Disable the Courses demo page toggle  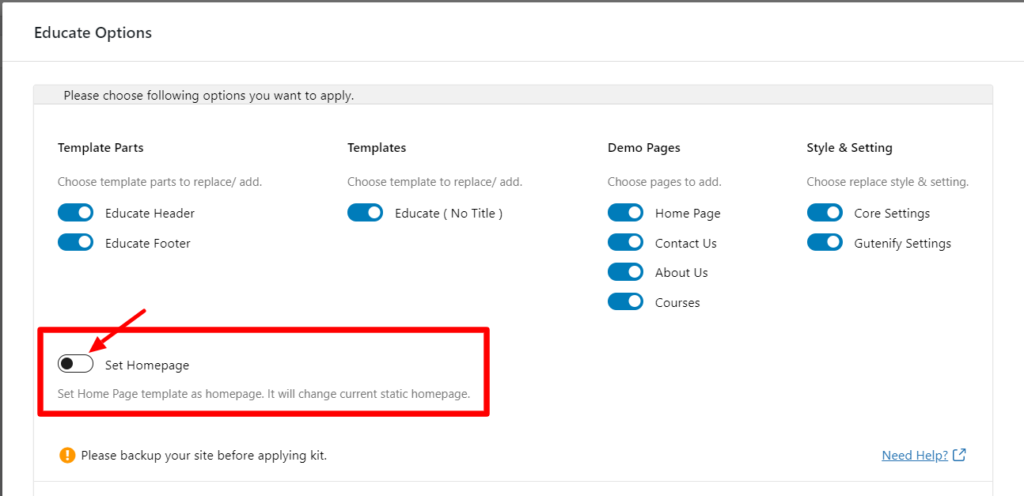point(626,302)
